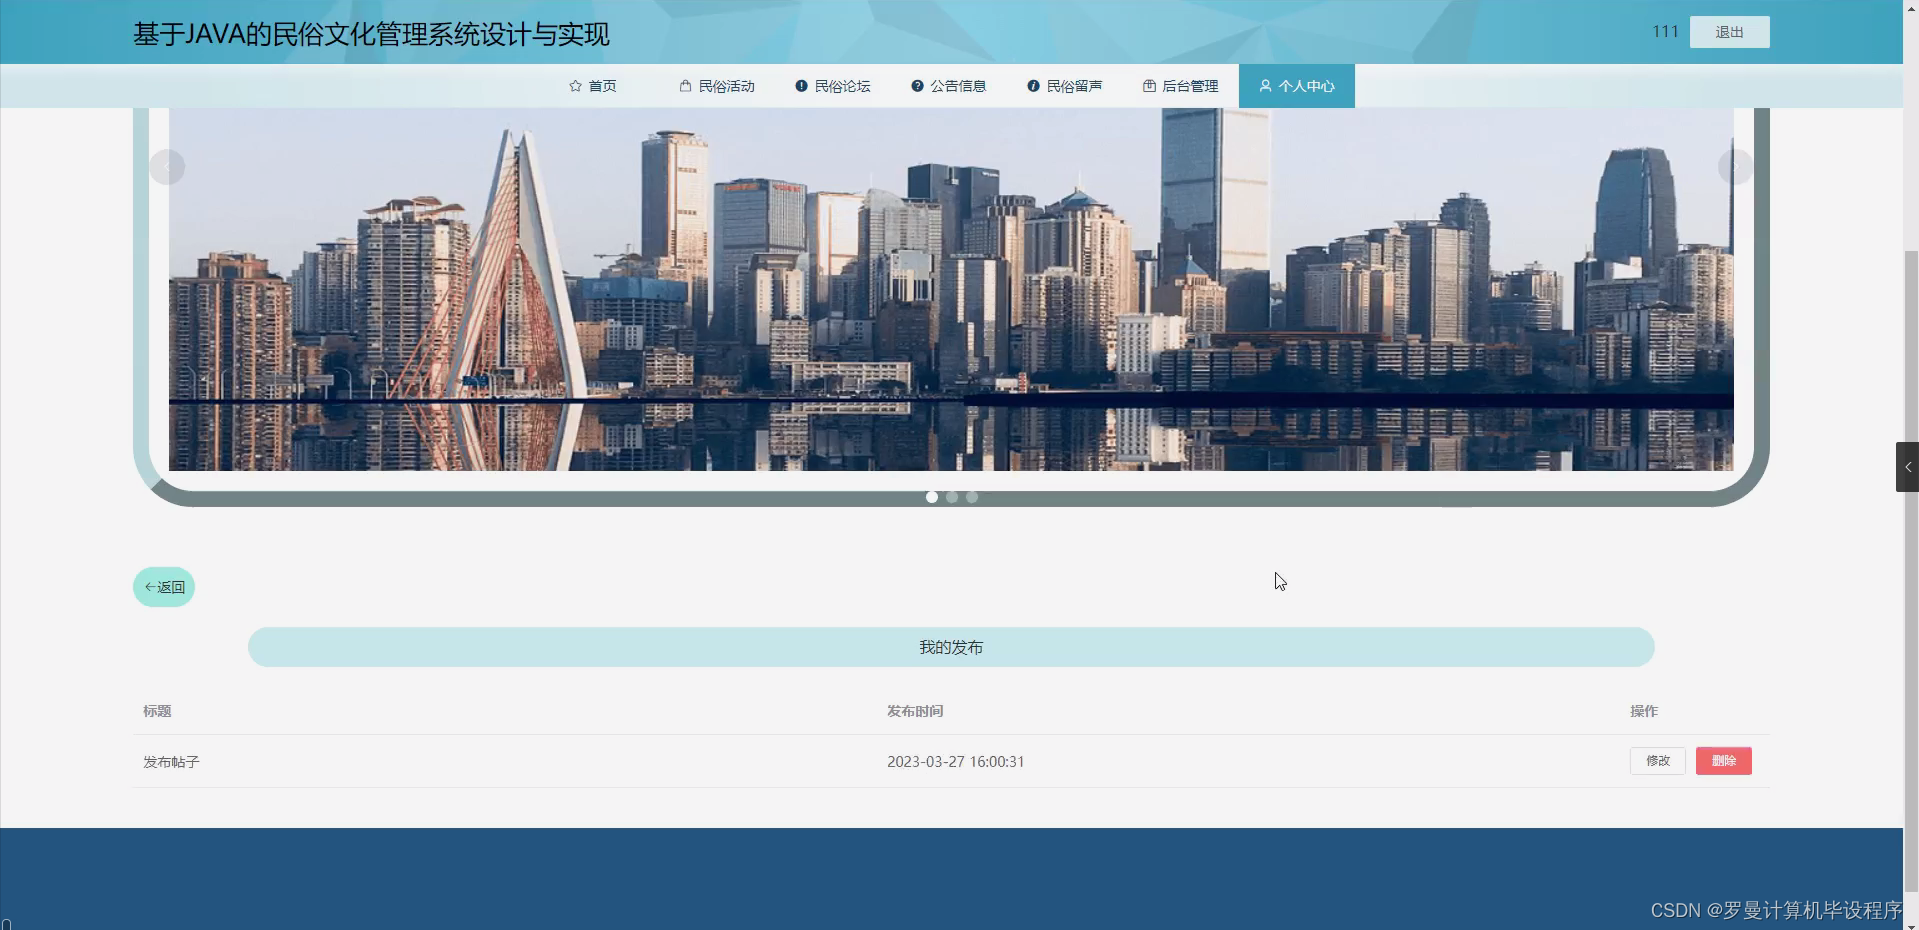Click the question-mark icon beside 公告信息
The height and width of the screenshot is (930, 1919).
pyautogui.click(x=917, y=86)
